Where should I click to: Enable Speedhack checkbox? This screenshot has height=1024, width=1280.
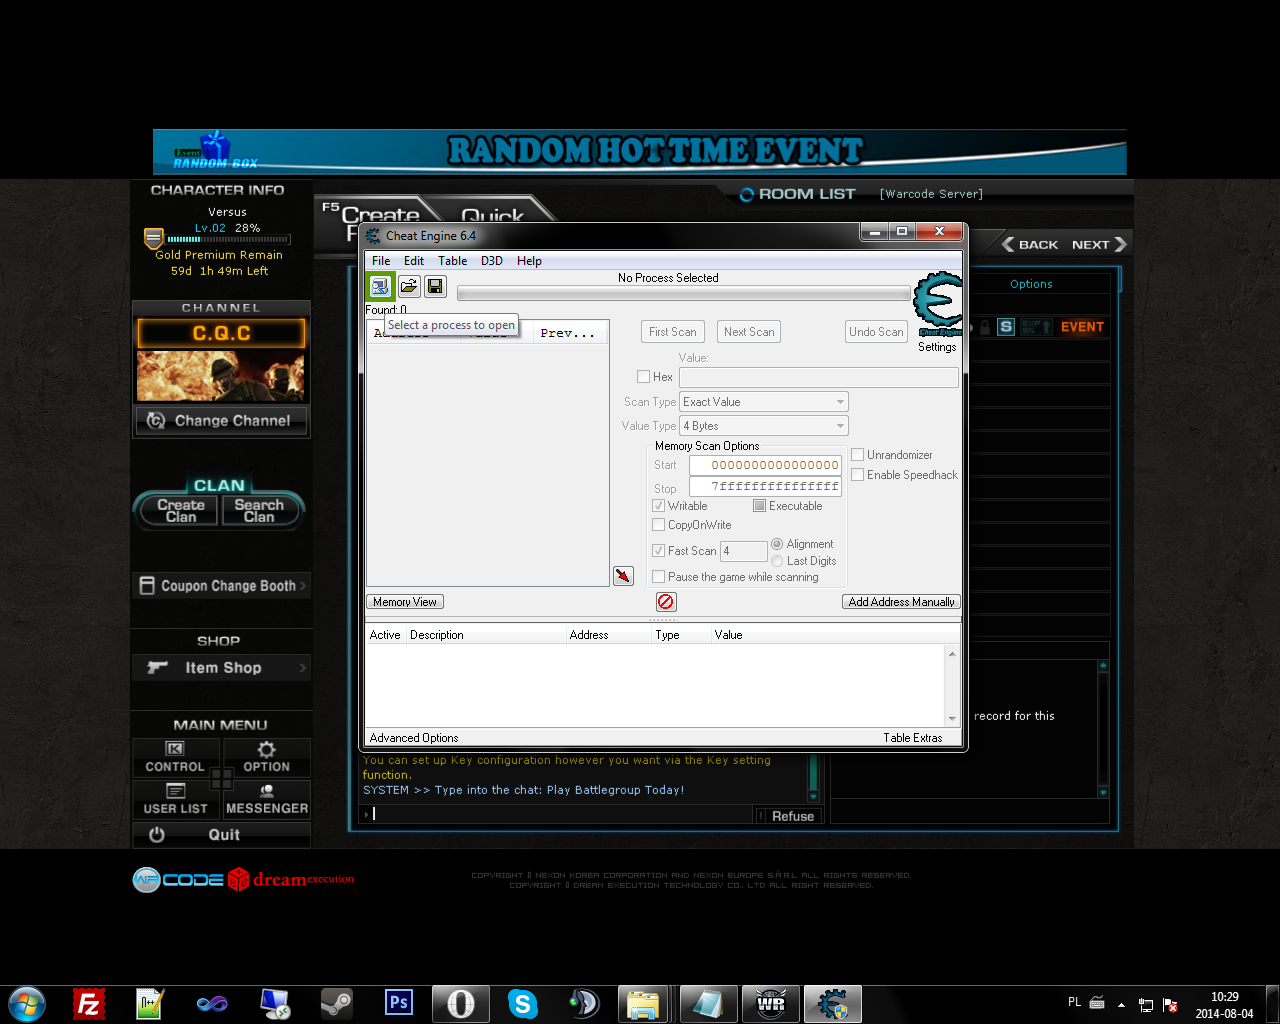point(857,475)
